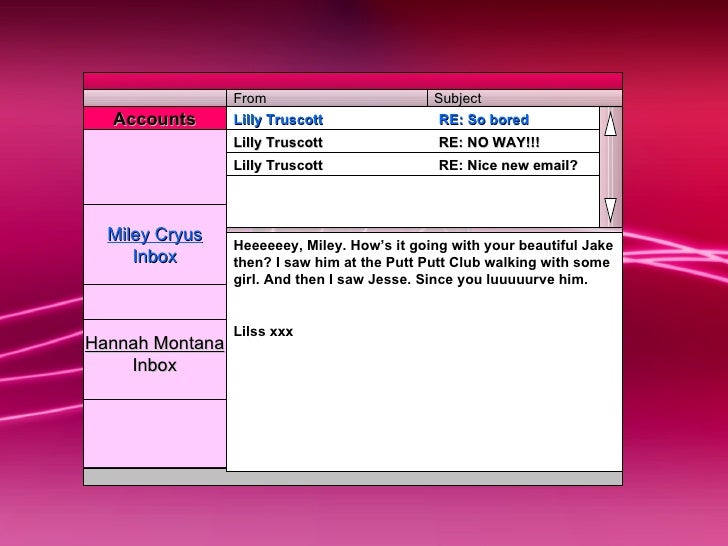This screenshot has width=728, height=546.
Task: Click the signature Lilss xxx
Action: pos(263,332)
